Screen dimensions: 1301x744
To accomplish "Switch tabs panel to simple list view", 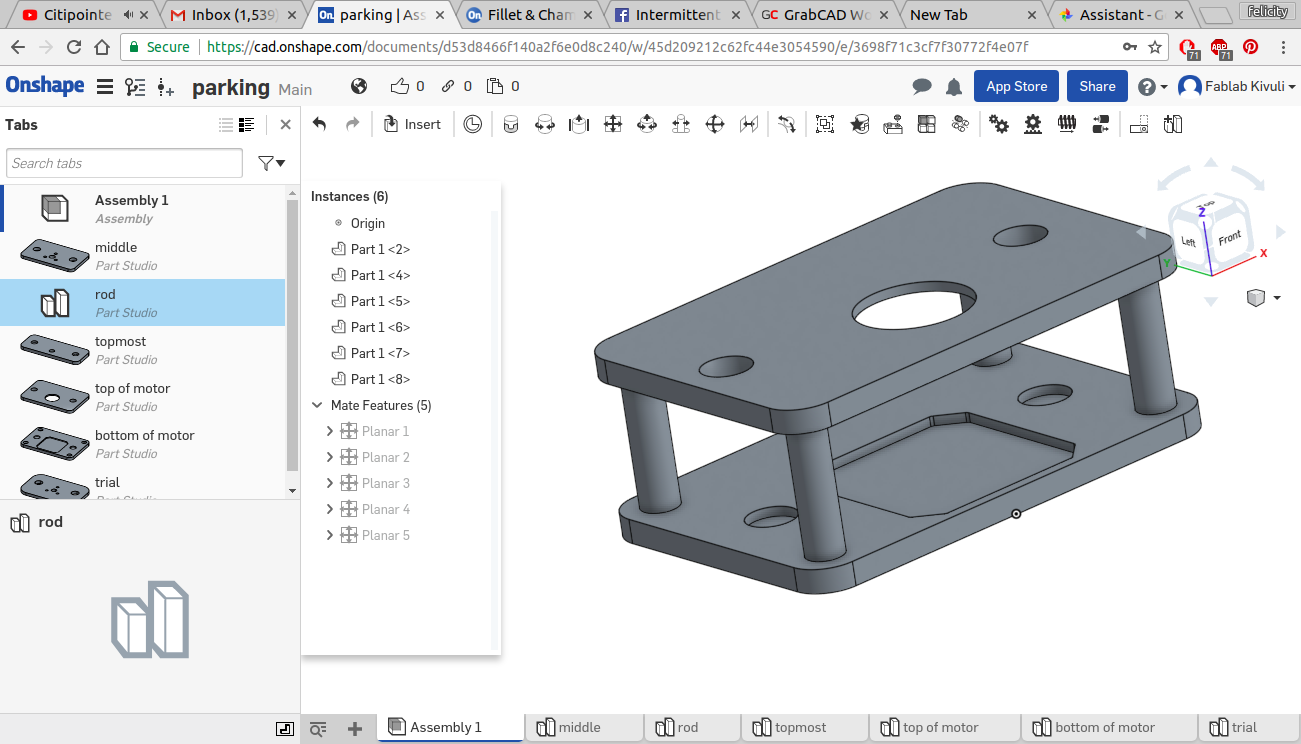I will point(226,125).
